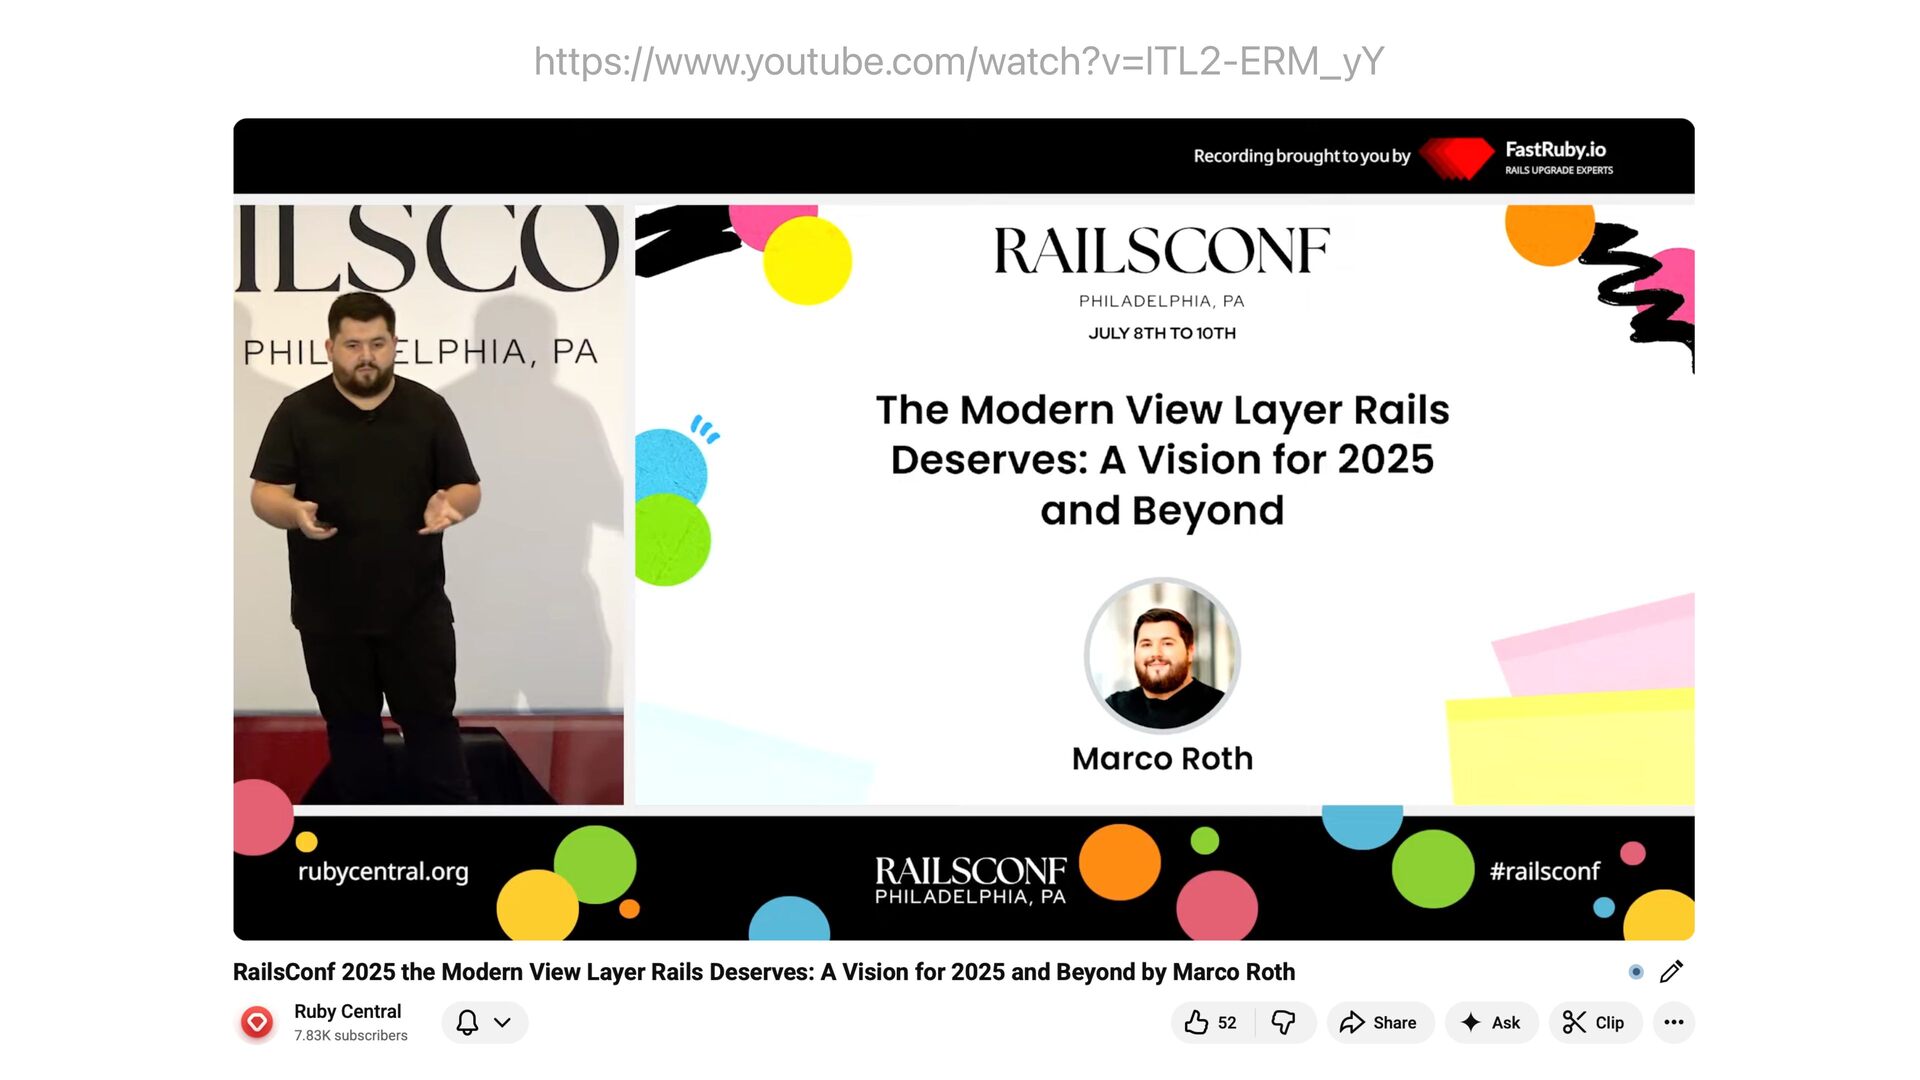
Task: Click the 7.83K subscribers text
Action: pyautogui.click(x=350, y=1036)
